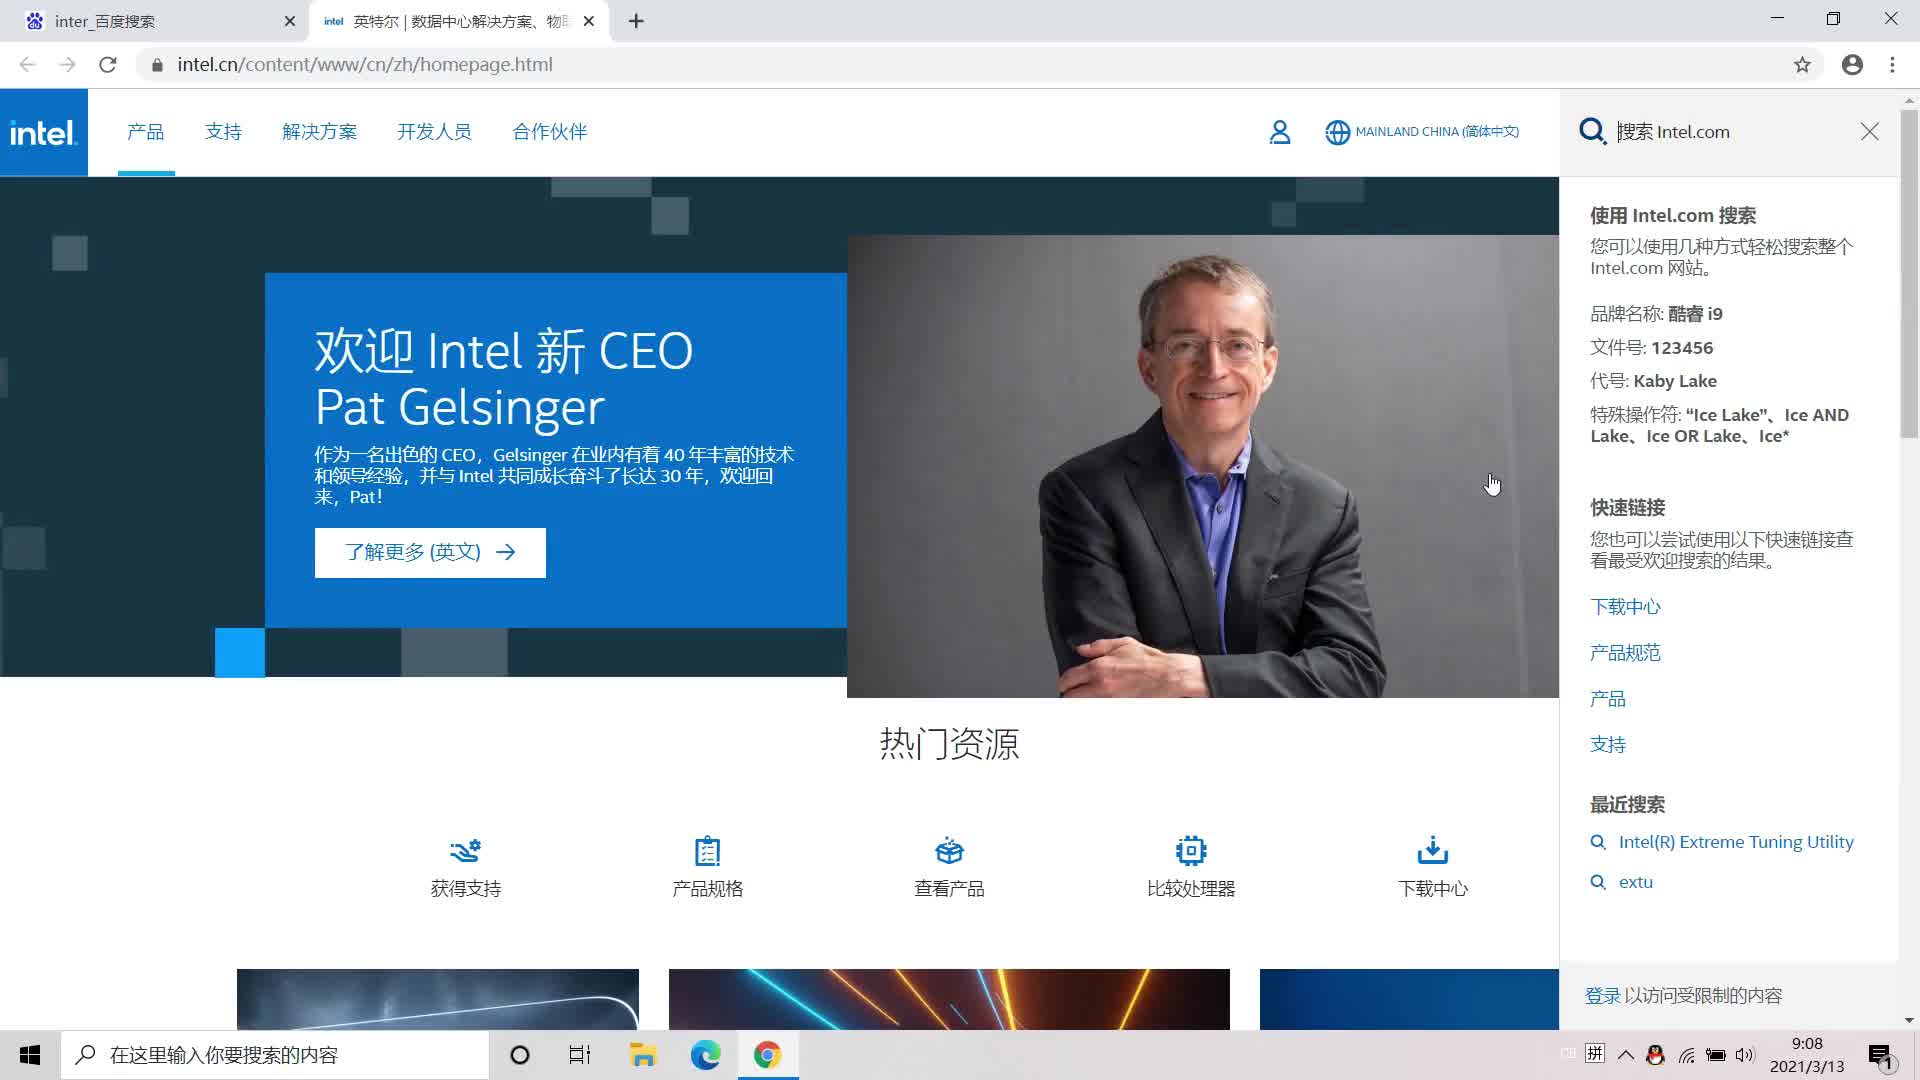
Task: Open the user account sign-in icon
Action: click(x=1280, y=132)
